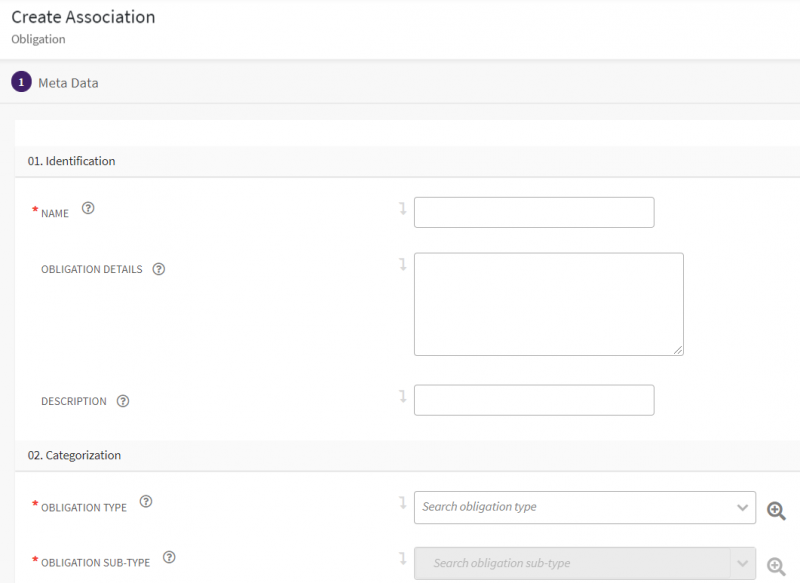800x583 pixels.
Task: Select the 01. Identification section header
Action: tap(74, 161)
